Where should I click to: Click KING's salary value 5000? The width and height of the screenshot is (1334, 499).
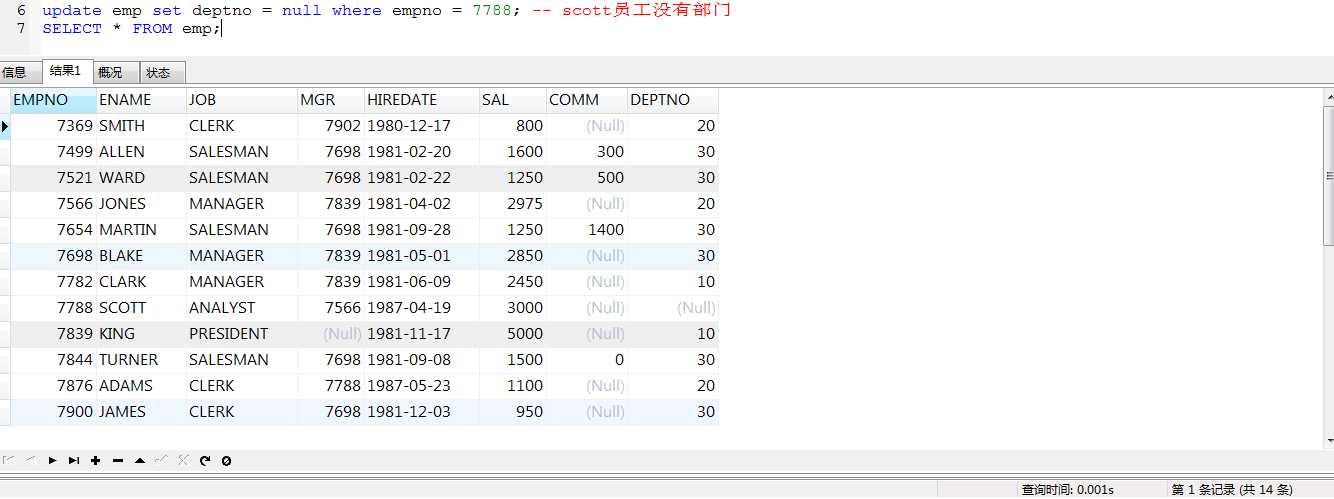[513, 334]
